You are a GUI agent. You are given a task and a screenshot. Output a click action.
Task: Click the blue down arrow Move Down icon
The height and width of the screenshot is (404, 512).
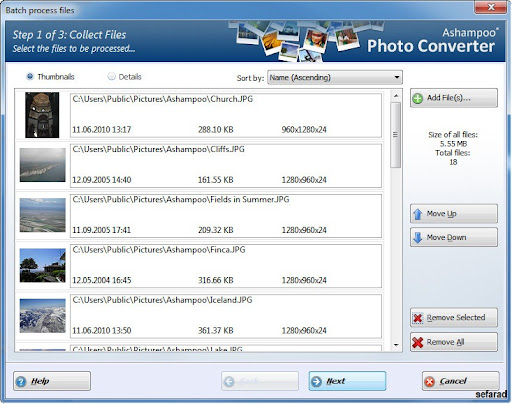click(x=418, y=238)
